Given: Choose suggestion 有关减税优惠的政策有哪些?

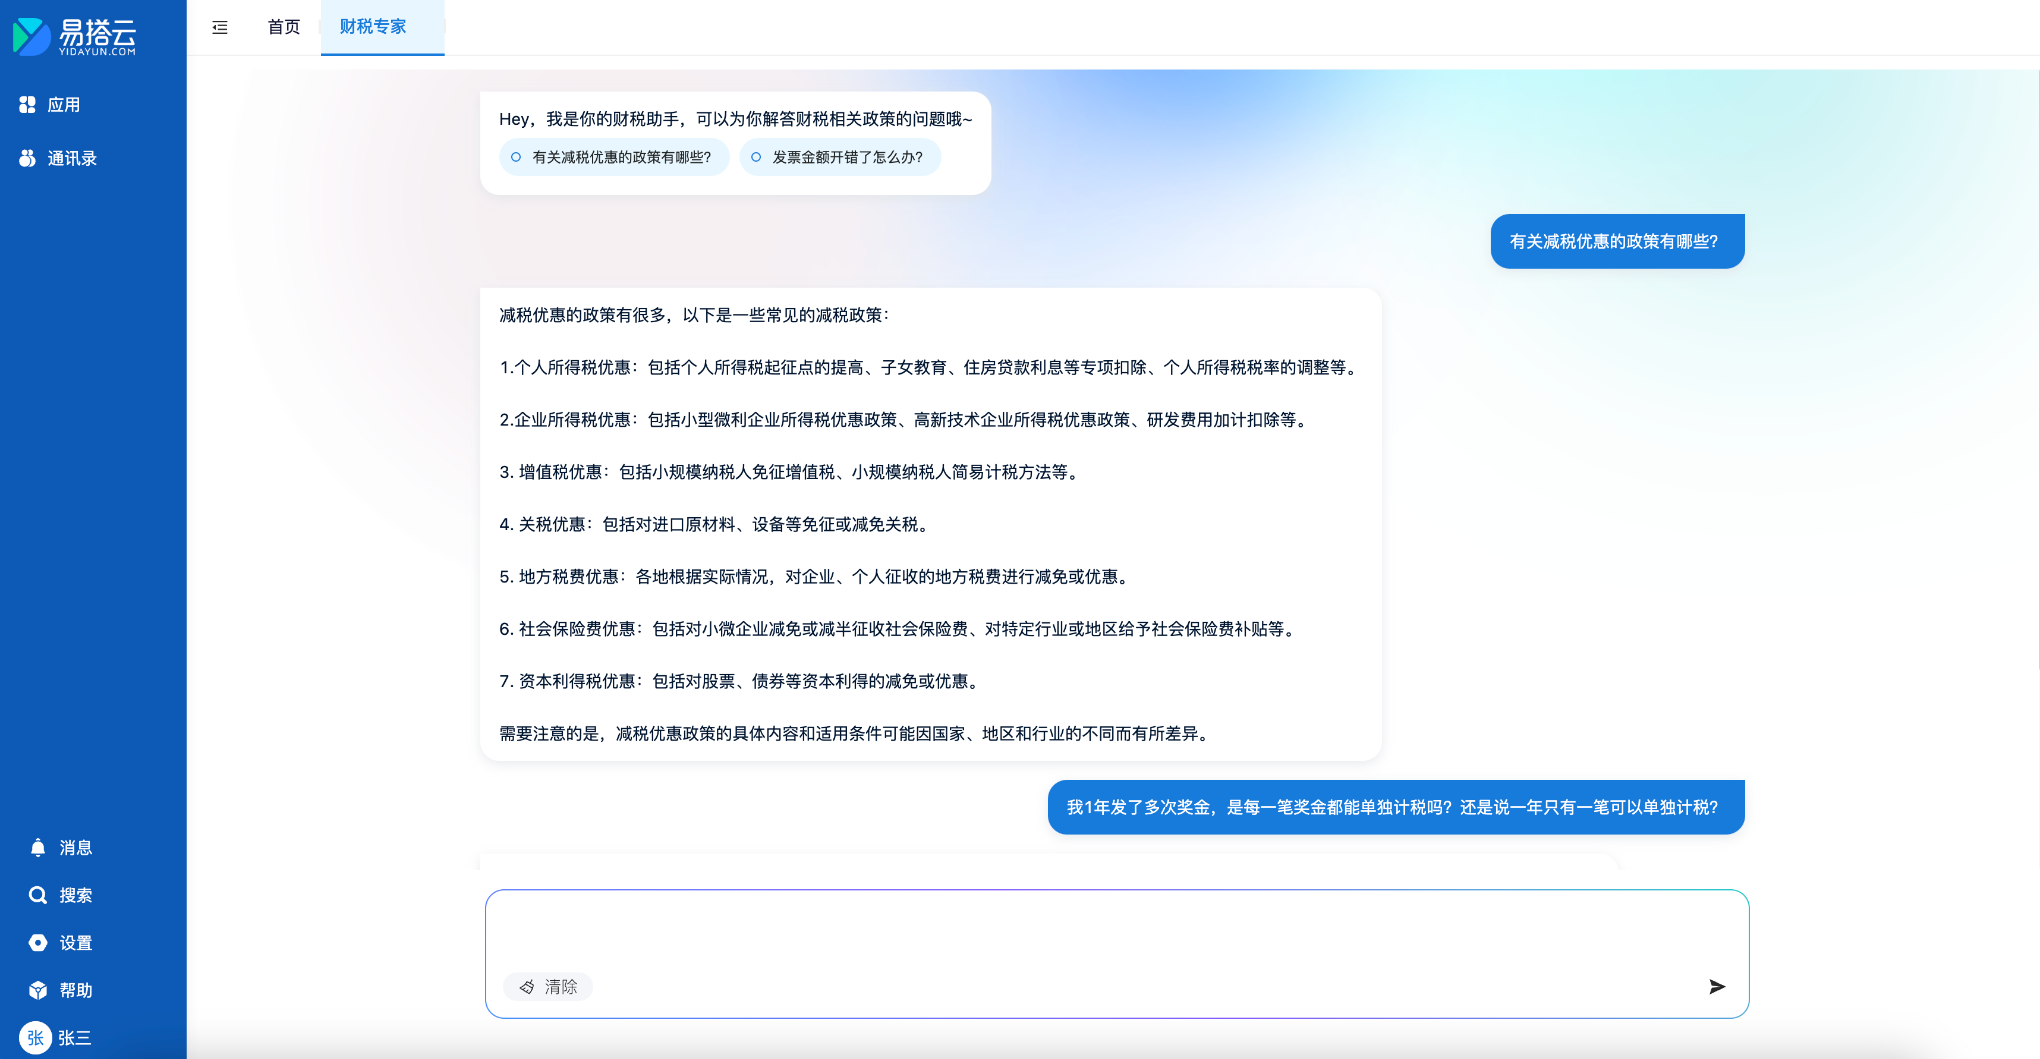Looking at the screenshot, I should click(614, 157).
